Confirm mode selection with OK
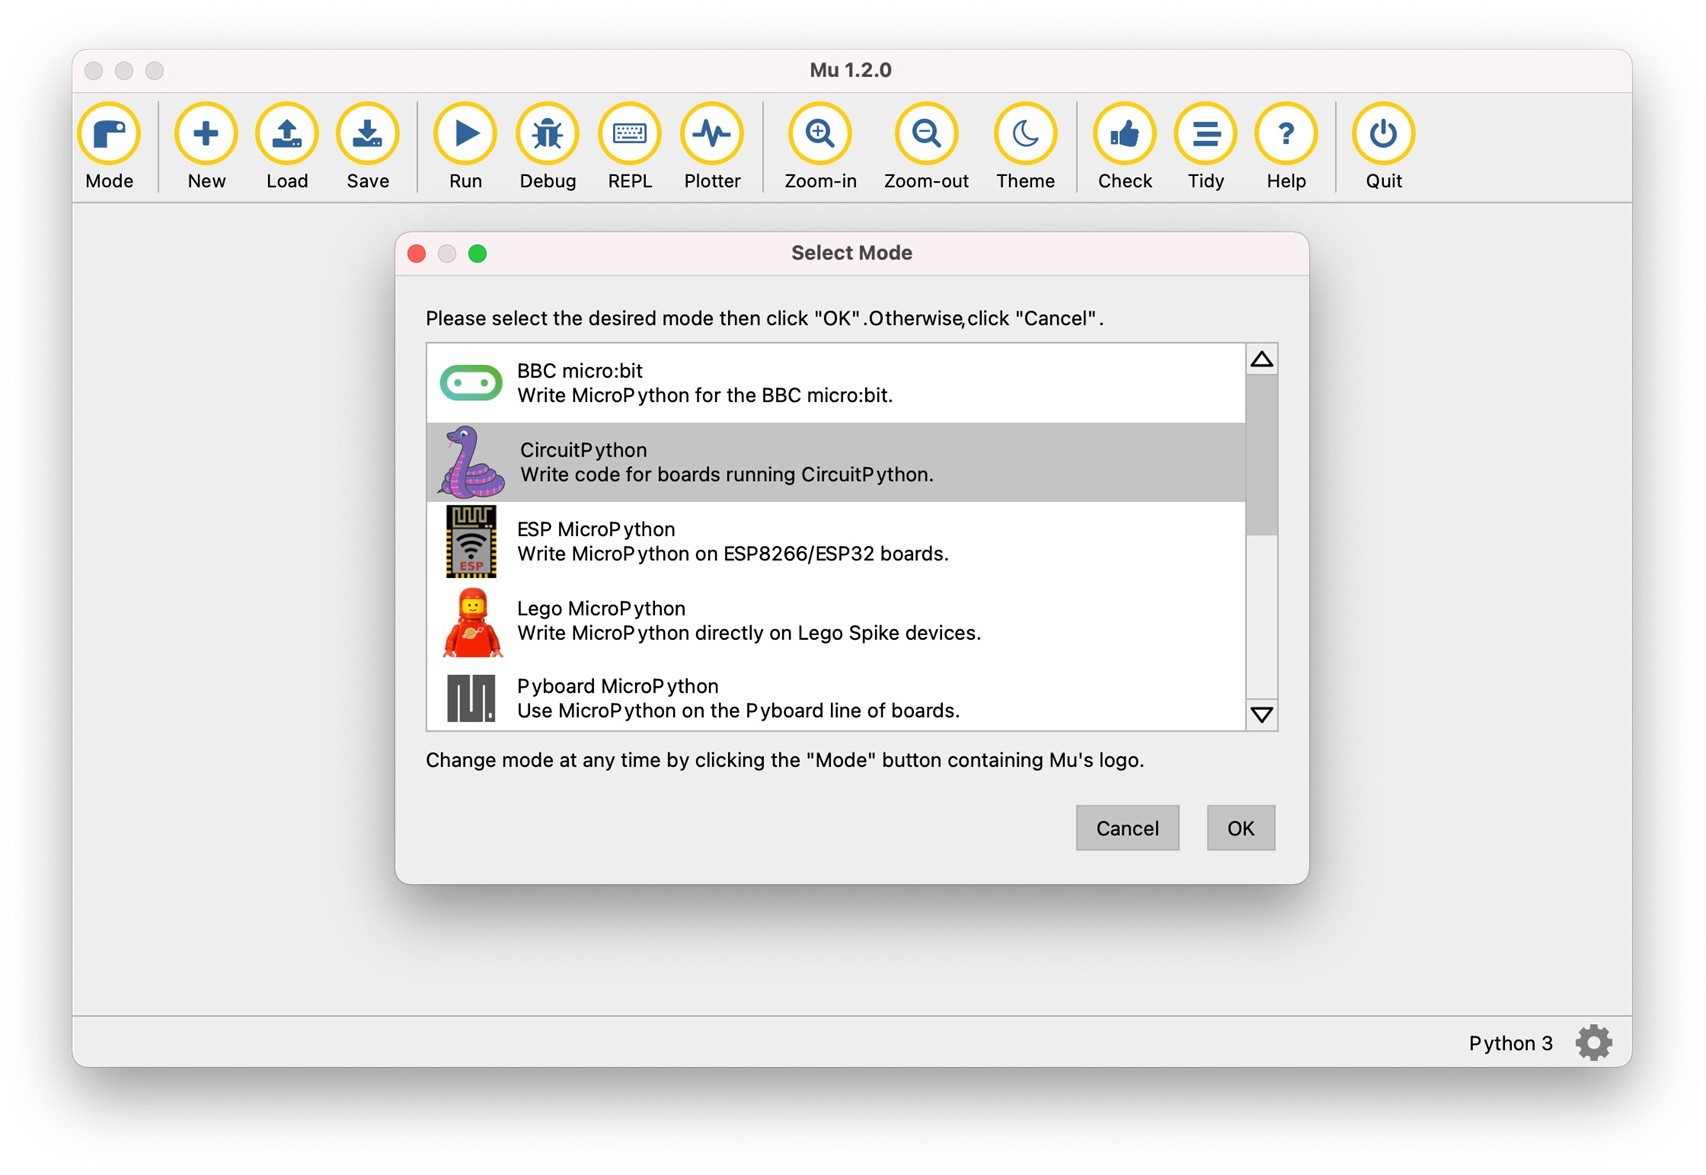The image size is (1706, 1175). pyautogui.click(x=1241, y=828)
